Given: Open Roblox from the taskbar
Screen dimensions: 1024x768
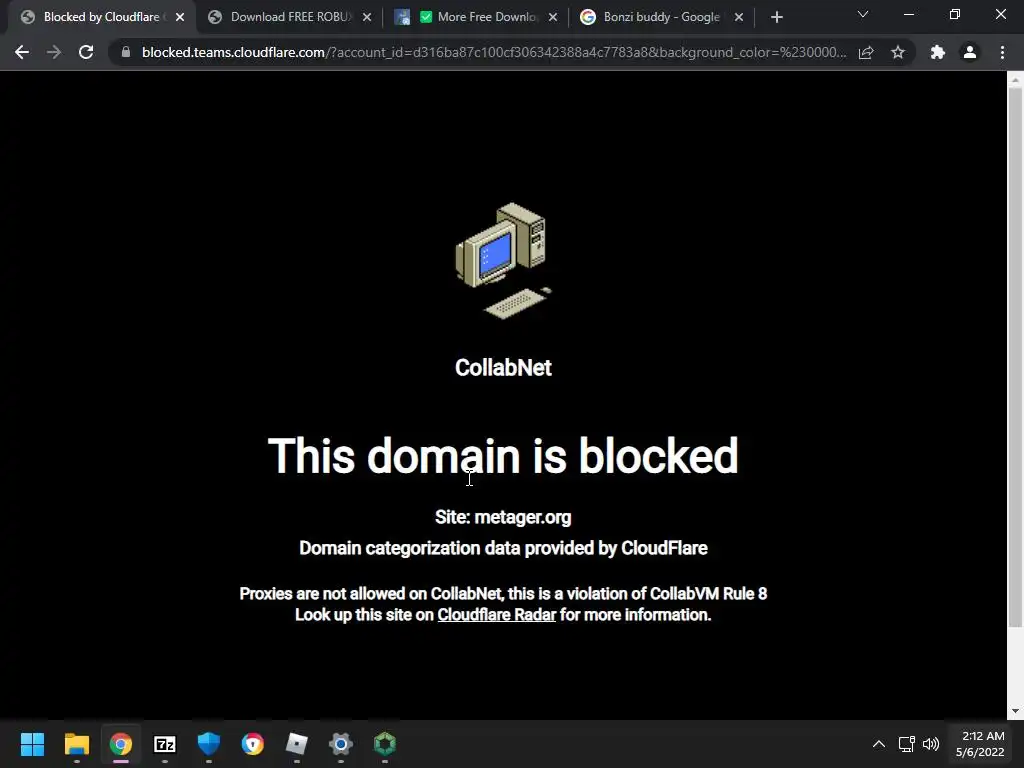Looking at the screenshot, I should (x=296, y=744).
